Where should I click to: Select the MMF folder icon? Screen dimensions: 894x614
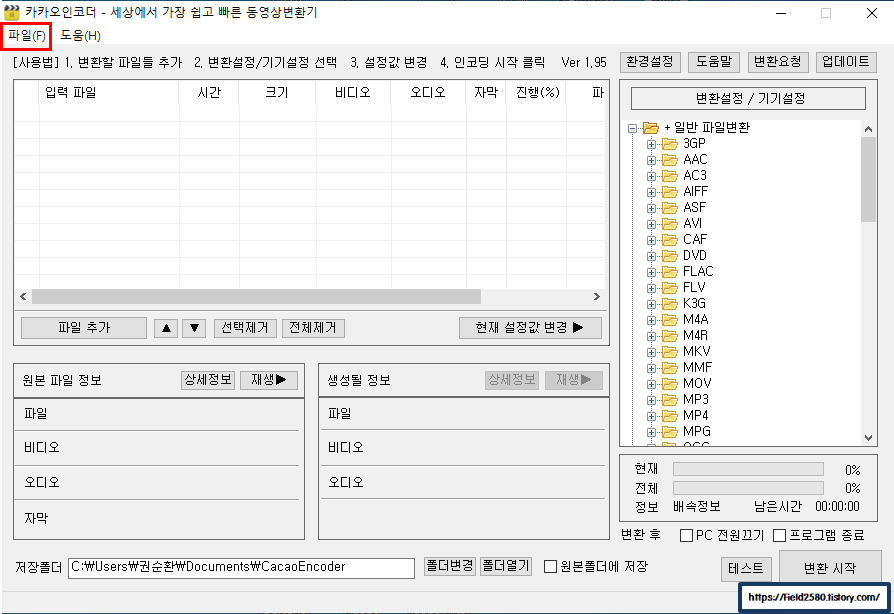[x=669, y=368]
